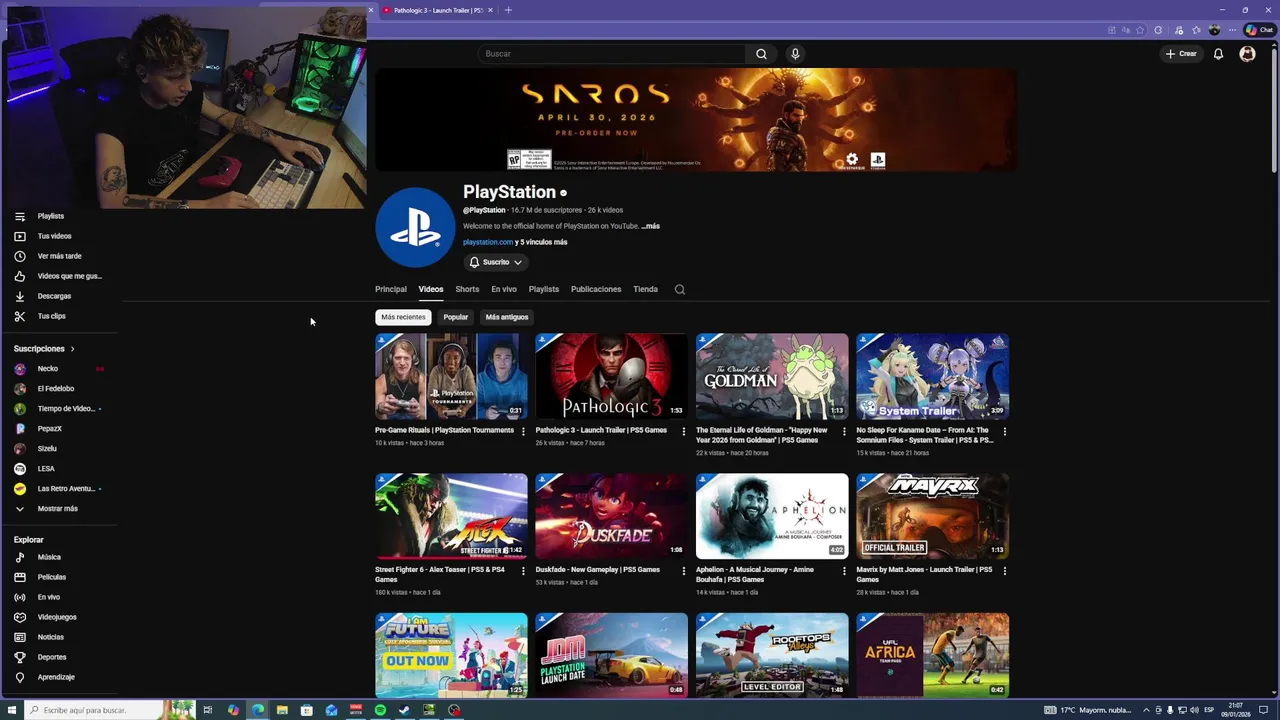Focus the Buscar search field
Image resolution: width=1280 pixels, height=720 pixels.
click(612, 54)
